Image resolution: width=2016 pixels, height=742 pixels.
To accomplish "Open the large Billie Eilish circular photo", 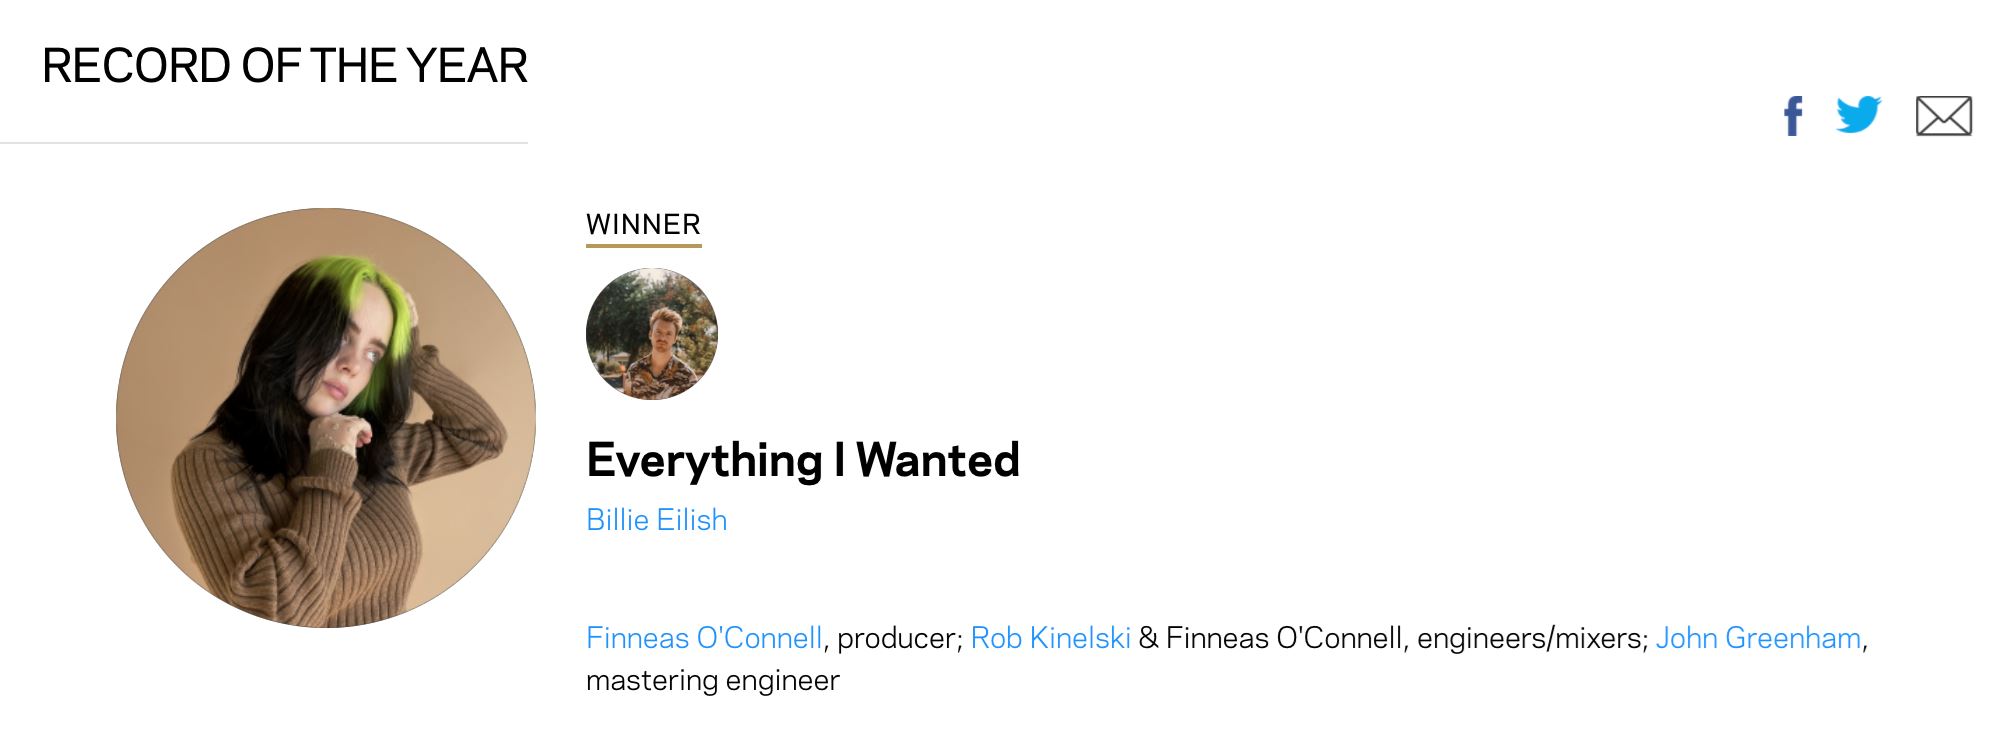I will tap(326, 418).
